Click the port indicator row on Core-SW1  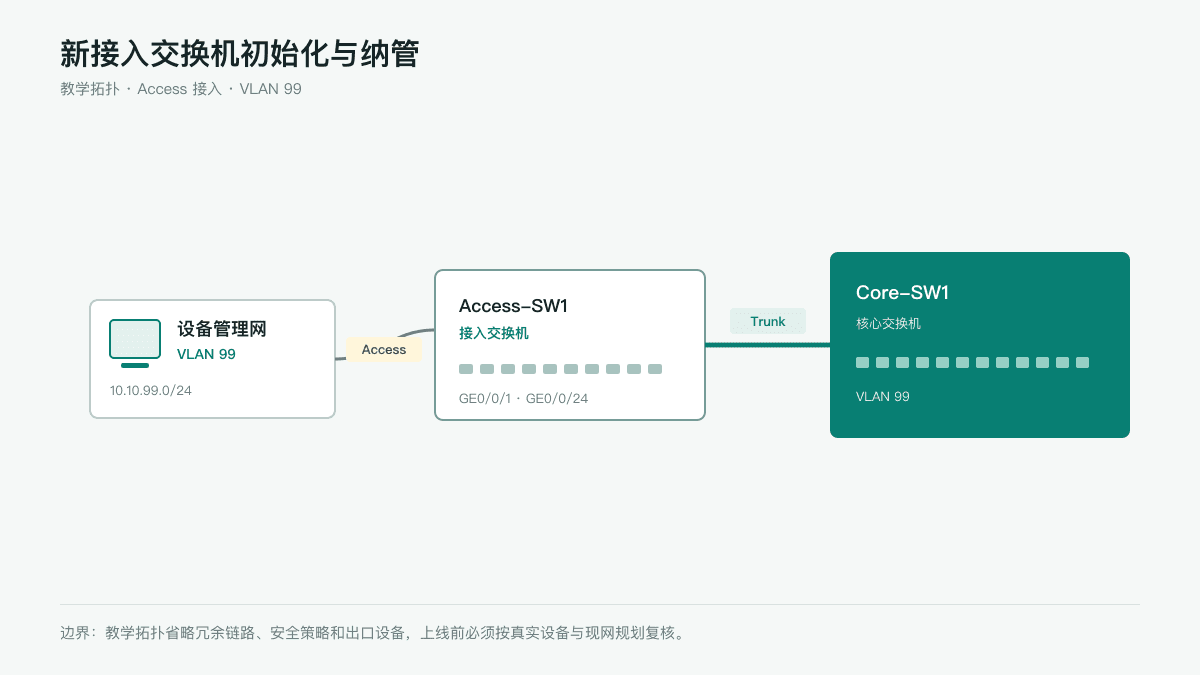pyautogui.click(x=972, y=362)
